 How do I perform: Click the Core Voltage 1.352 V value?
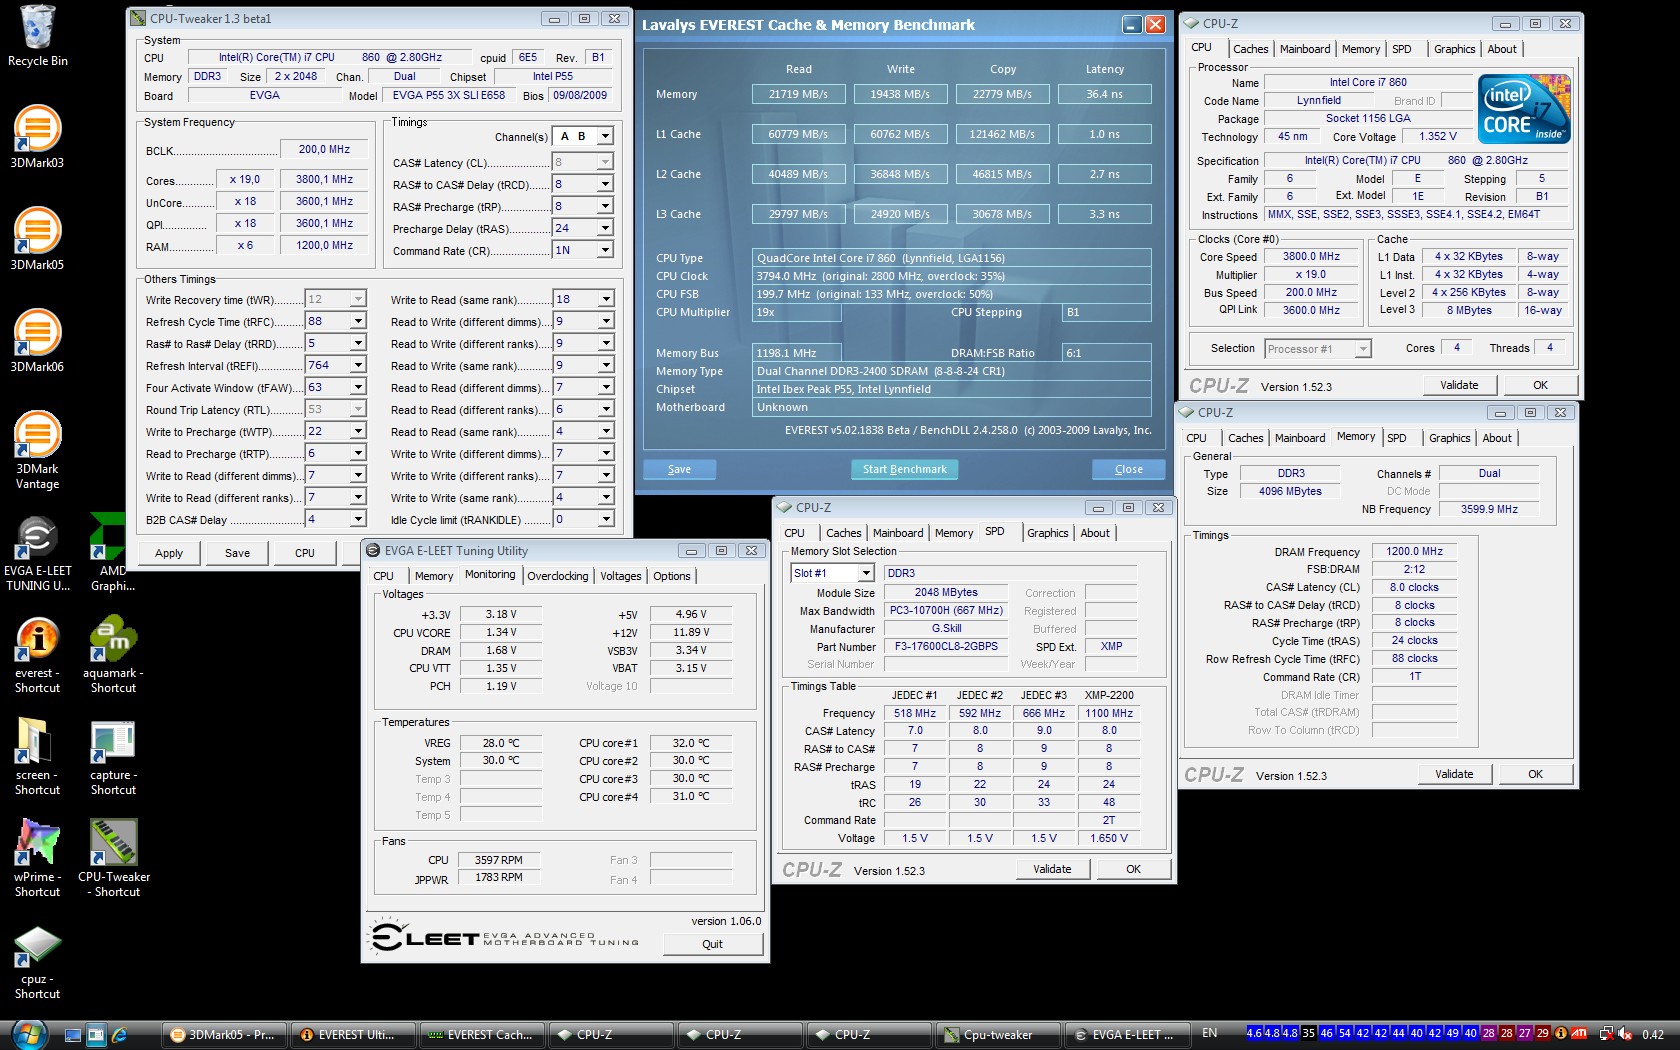(x=1437, y=136)
